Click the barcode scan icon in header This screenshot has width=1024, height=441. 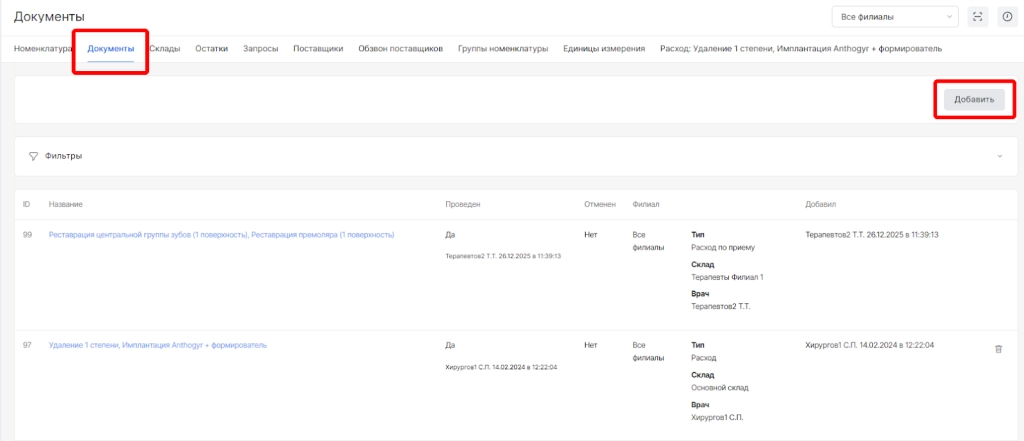click(x=977, y=17)
